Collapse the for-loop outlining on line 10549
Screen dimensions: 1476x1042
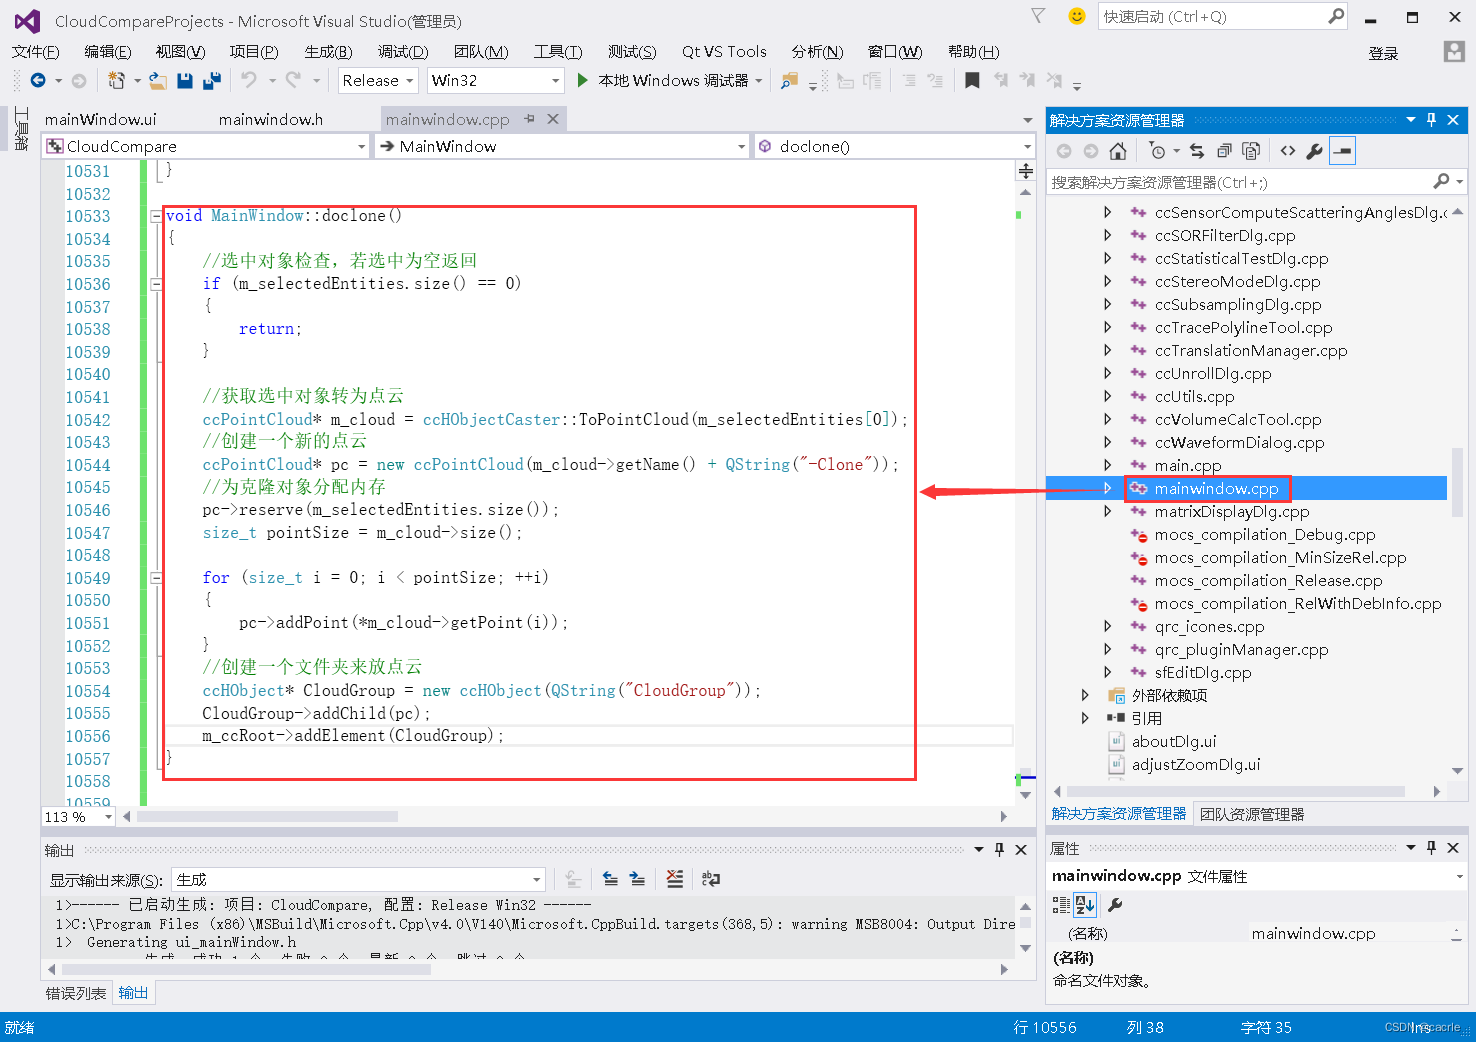click(156, 578)
